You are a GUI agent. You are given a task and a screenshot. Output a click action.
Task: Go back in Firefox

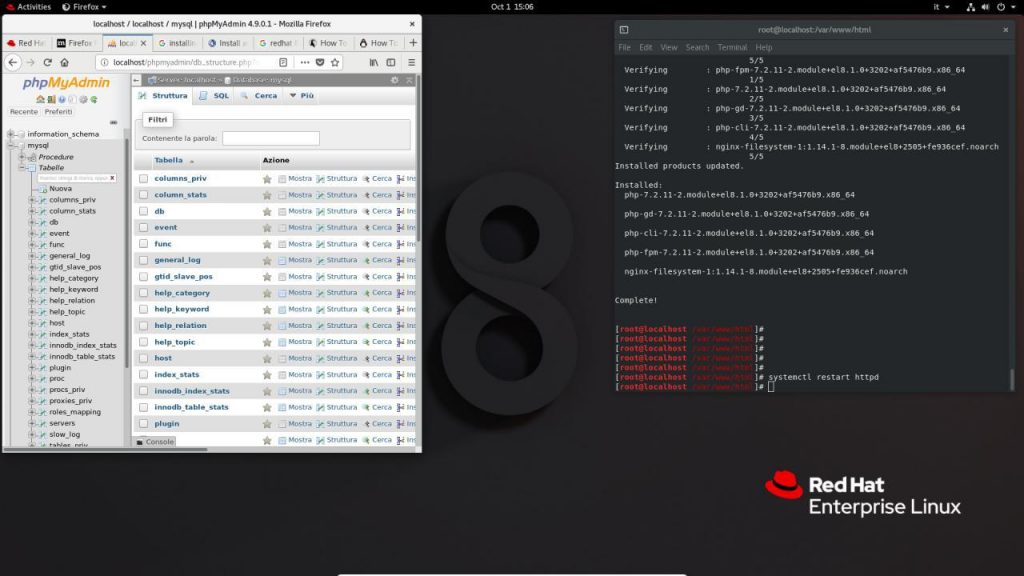point(13,62)
